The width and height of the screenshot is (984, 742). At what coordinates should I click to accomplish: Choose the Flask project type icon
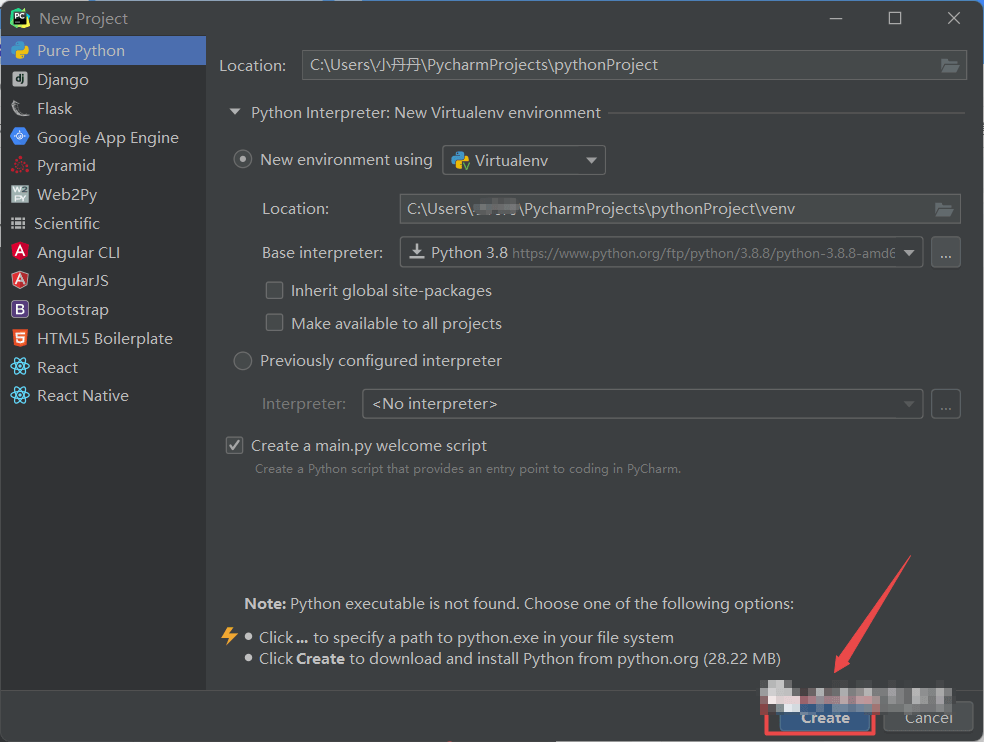pyautogui.click(x=19, y=108)
